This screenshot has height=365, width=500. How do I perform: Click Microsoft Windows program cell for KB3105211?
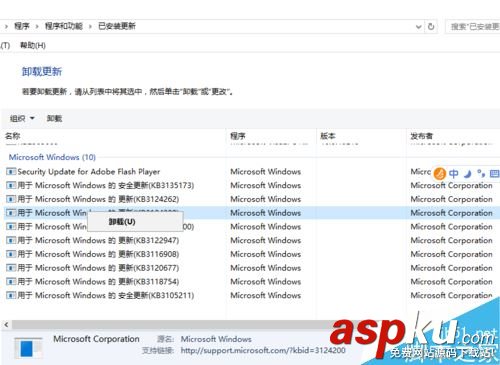266,295
